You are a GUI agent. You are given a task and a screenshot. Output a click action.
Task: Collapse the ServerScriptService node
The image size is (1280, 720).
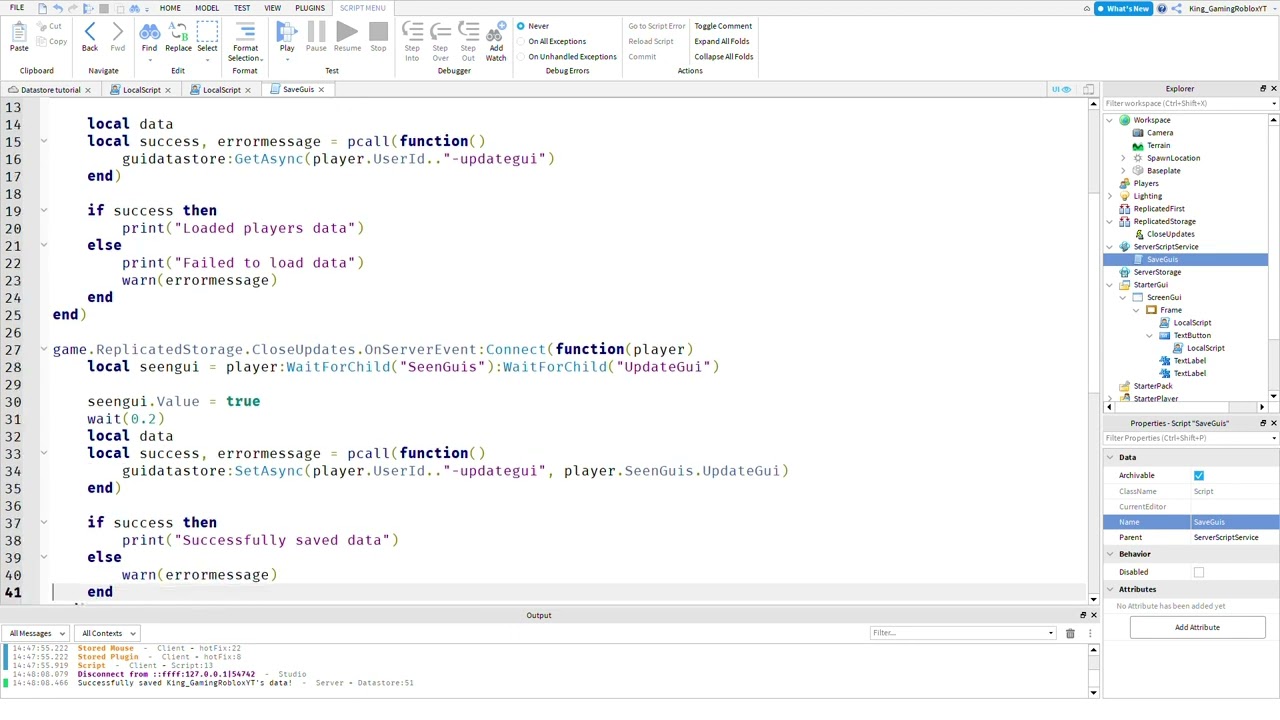pos(1110,247)
